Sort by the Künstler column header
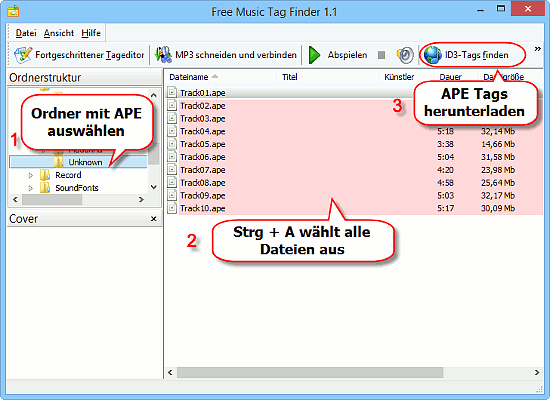Image resolution: width=550 pixels, height=400 pixels. [405, 77]
